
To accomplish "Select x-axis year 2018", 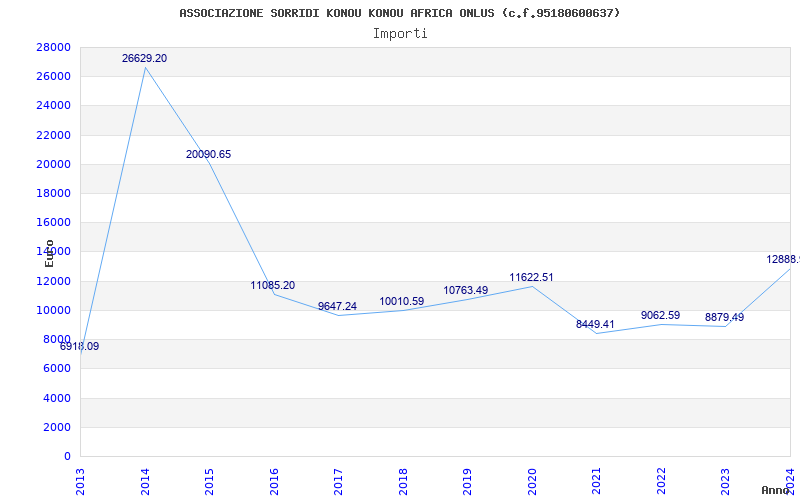I will pyautogui.click(x=403, y=482).
